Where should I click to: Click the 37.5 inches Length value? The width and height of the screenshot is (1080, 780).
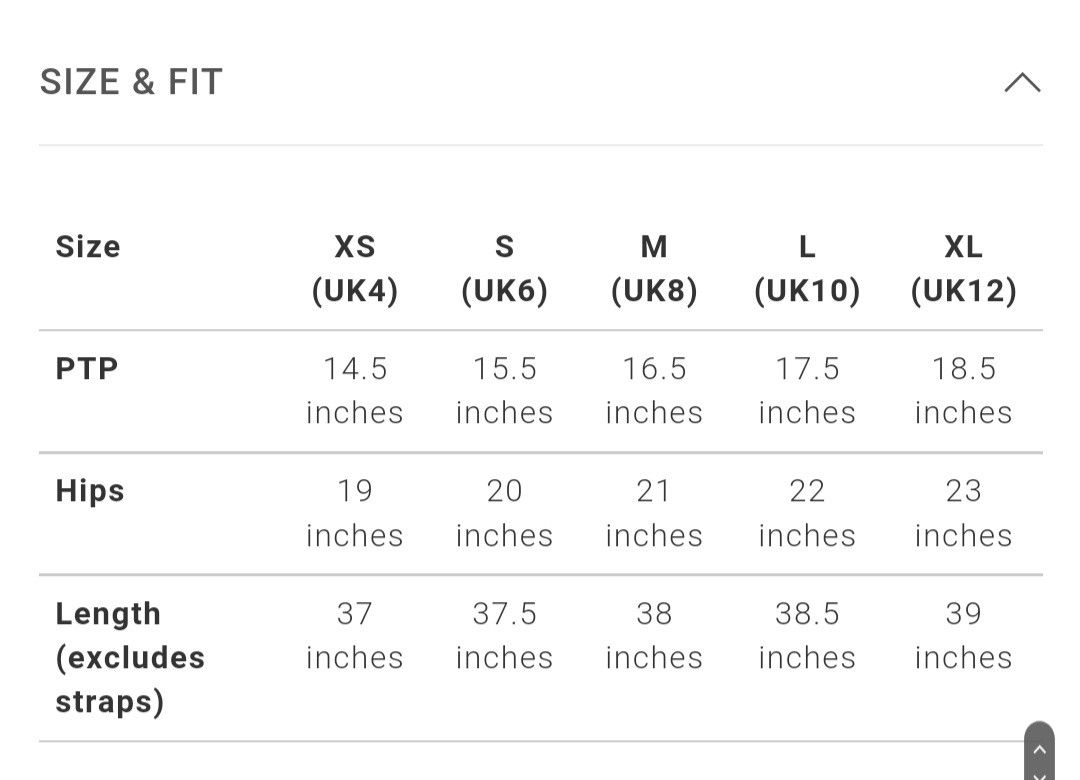(x=505, y=635)
